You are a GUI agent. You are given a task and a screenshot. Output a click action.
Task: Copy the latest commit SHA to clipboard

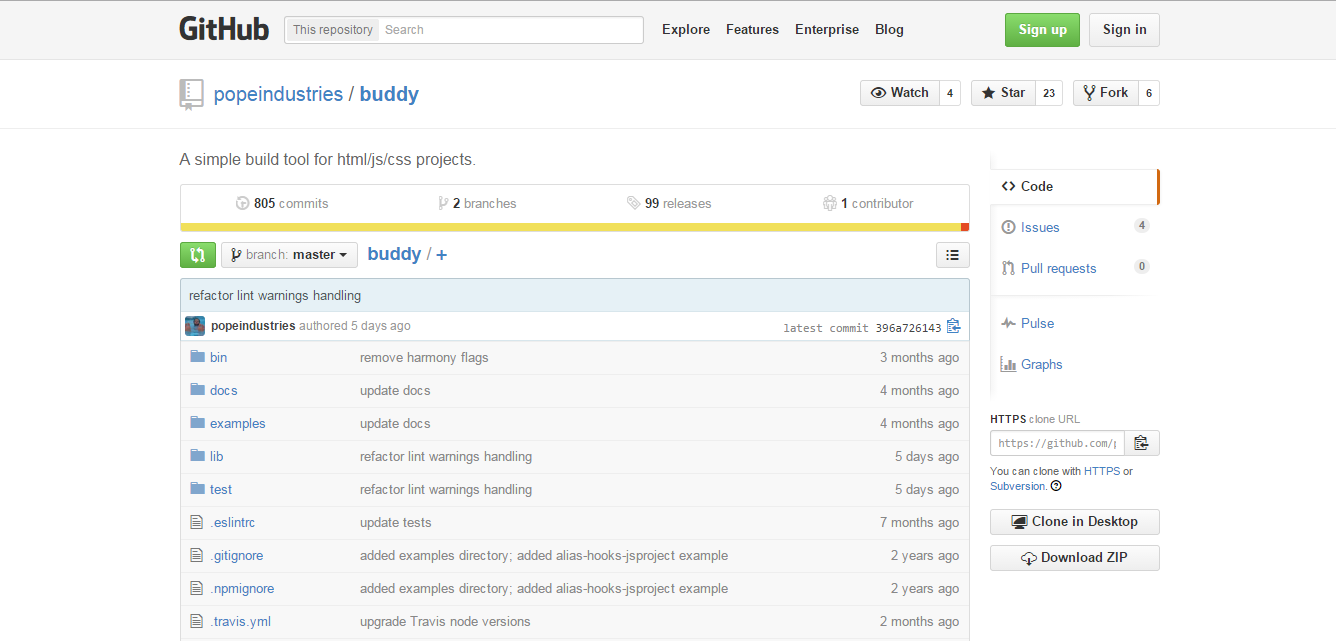pyautogui.click(x=953, y=326)
